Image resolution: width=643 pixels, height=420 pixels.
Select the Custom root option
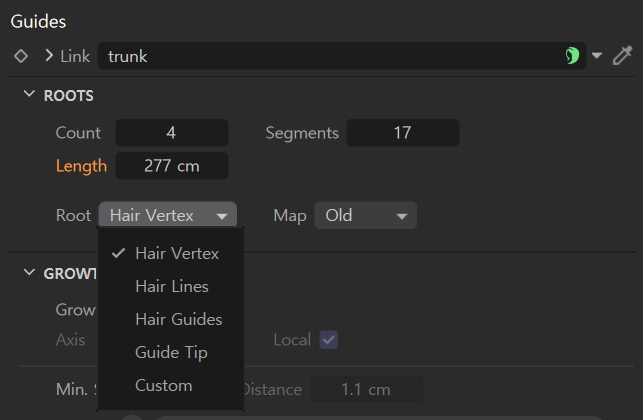point(163,386)
